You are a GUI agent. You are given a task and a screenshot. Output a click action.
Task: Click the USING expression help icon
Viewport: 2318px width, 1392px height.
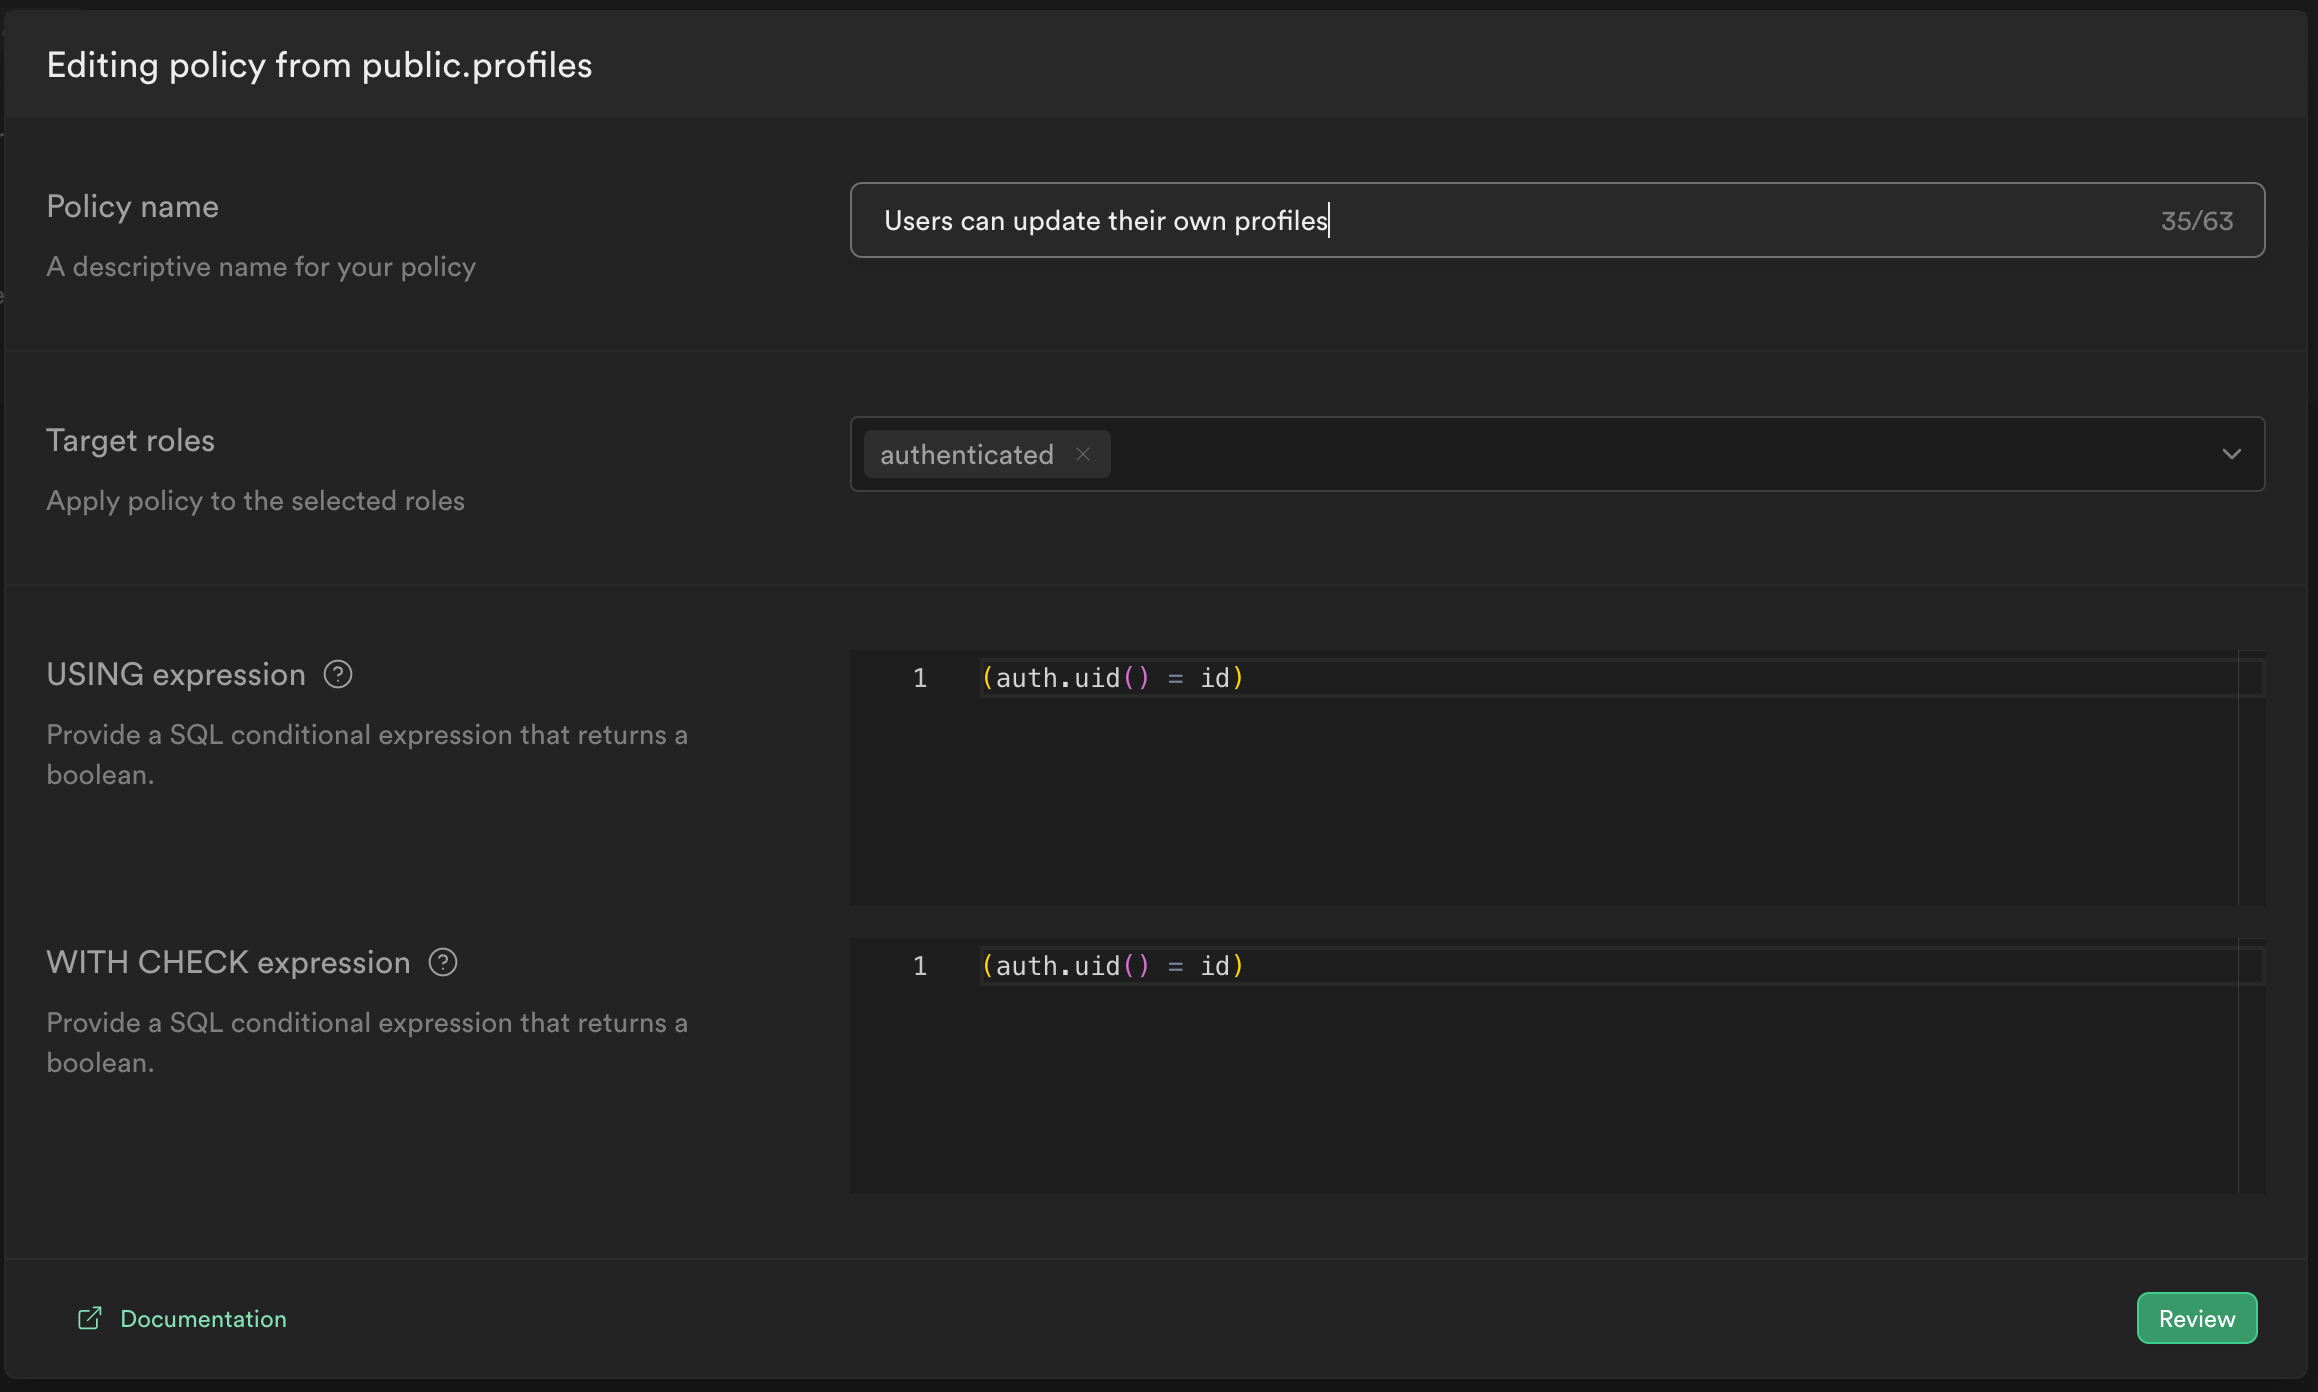tap(338, 675)
